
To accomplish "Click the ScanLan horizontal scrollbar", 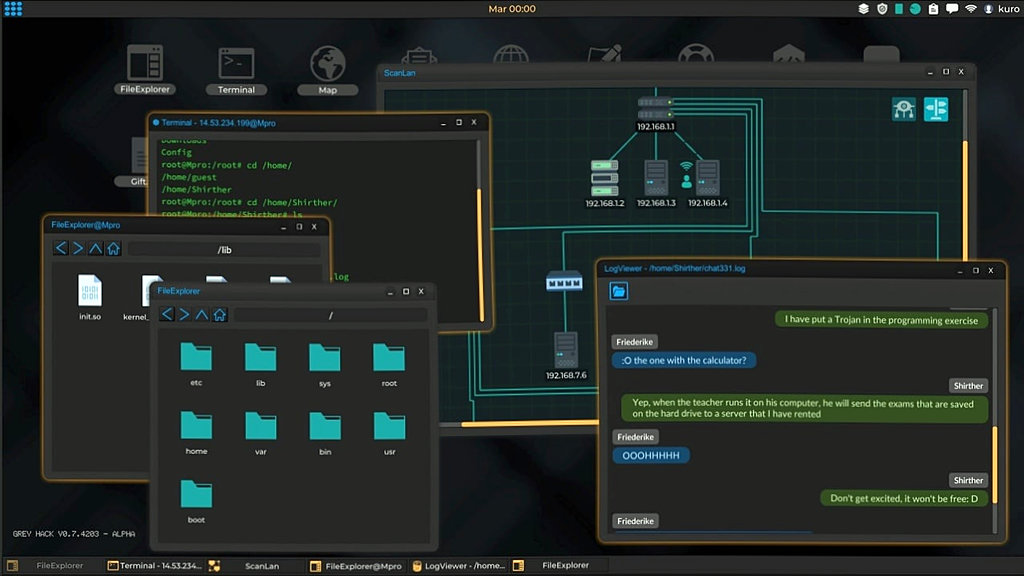I will point(529,424).
